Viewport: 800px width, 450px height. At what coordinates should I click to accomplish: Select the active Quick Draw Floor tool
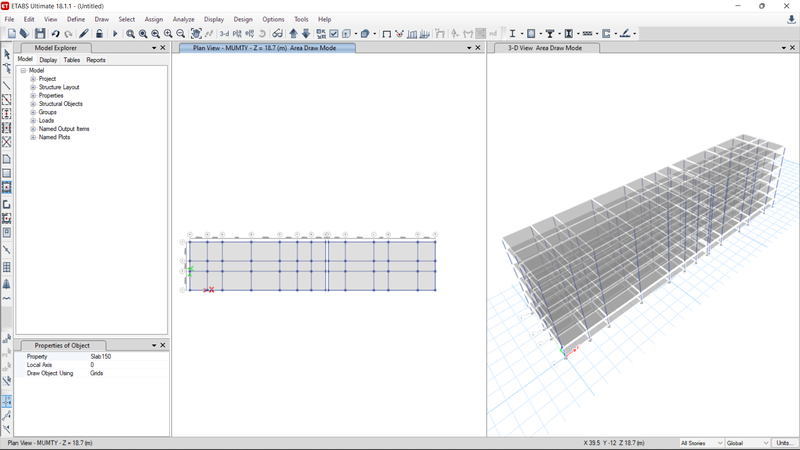coord(7,187)
